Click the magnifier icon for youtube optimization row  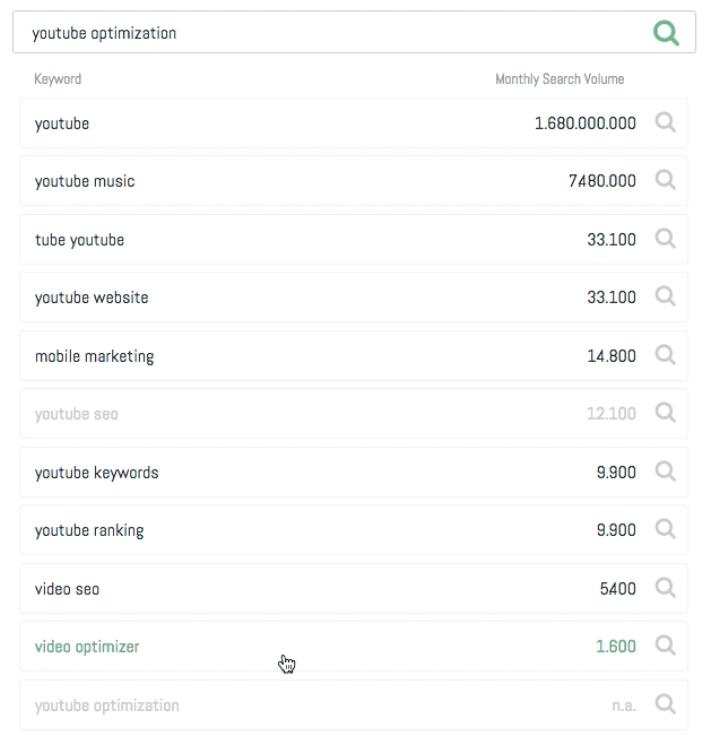point(666,704)
